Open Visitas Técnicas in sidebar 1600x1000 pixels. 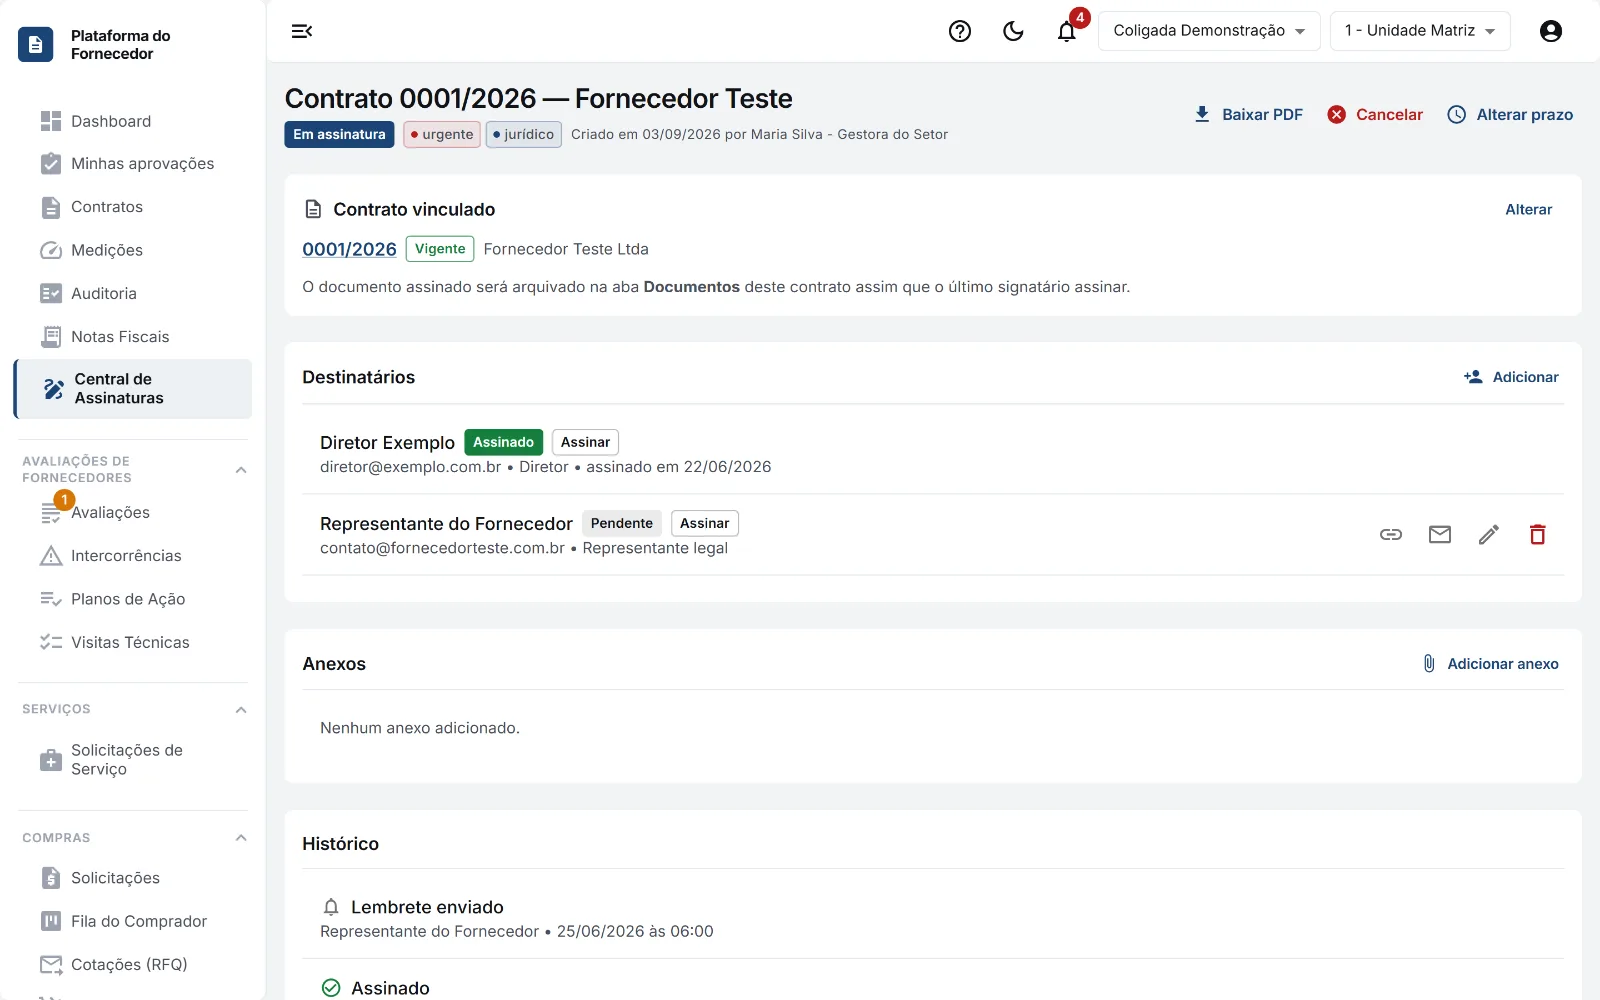click(x=133, y=642)
